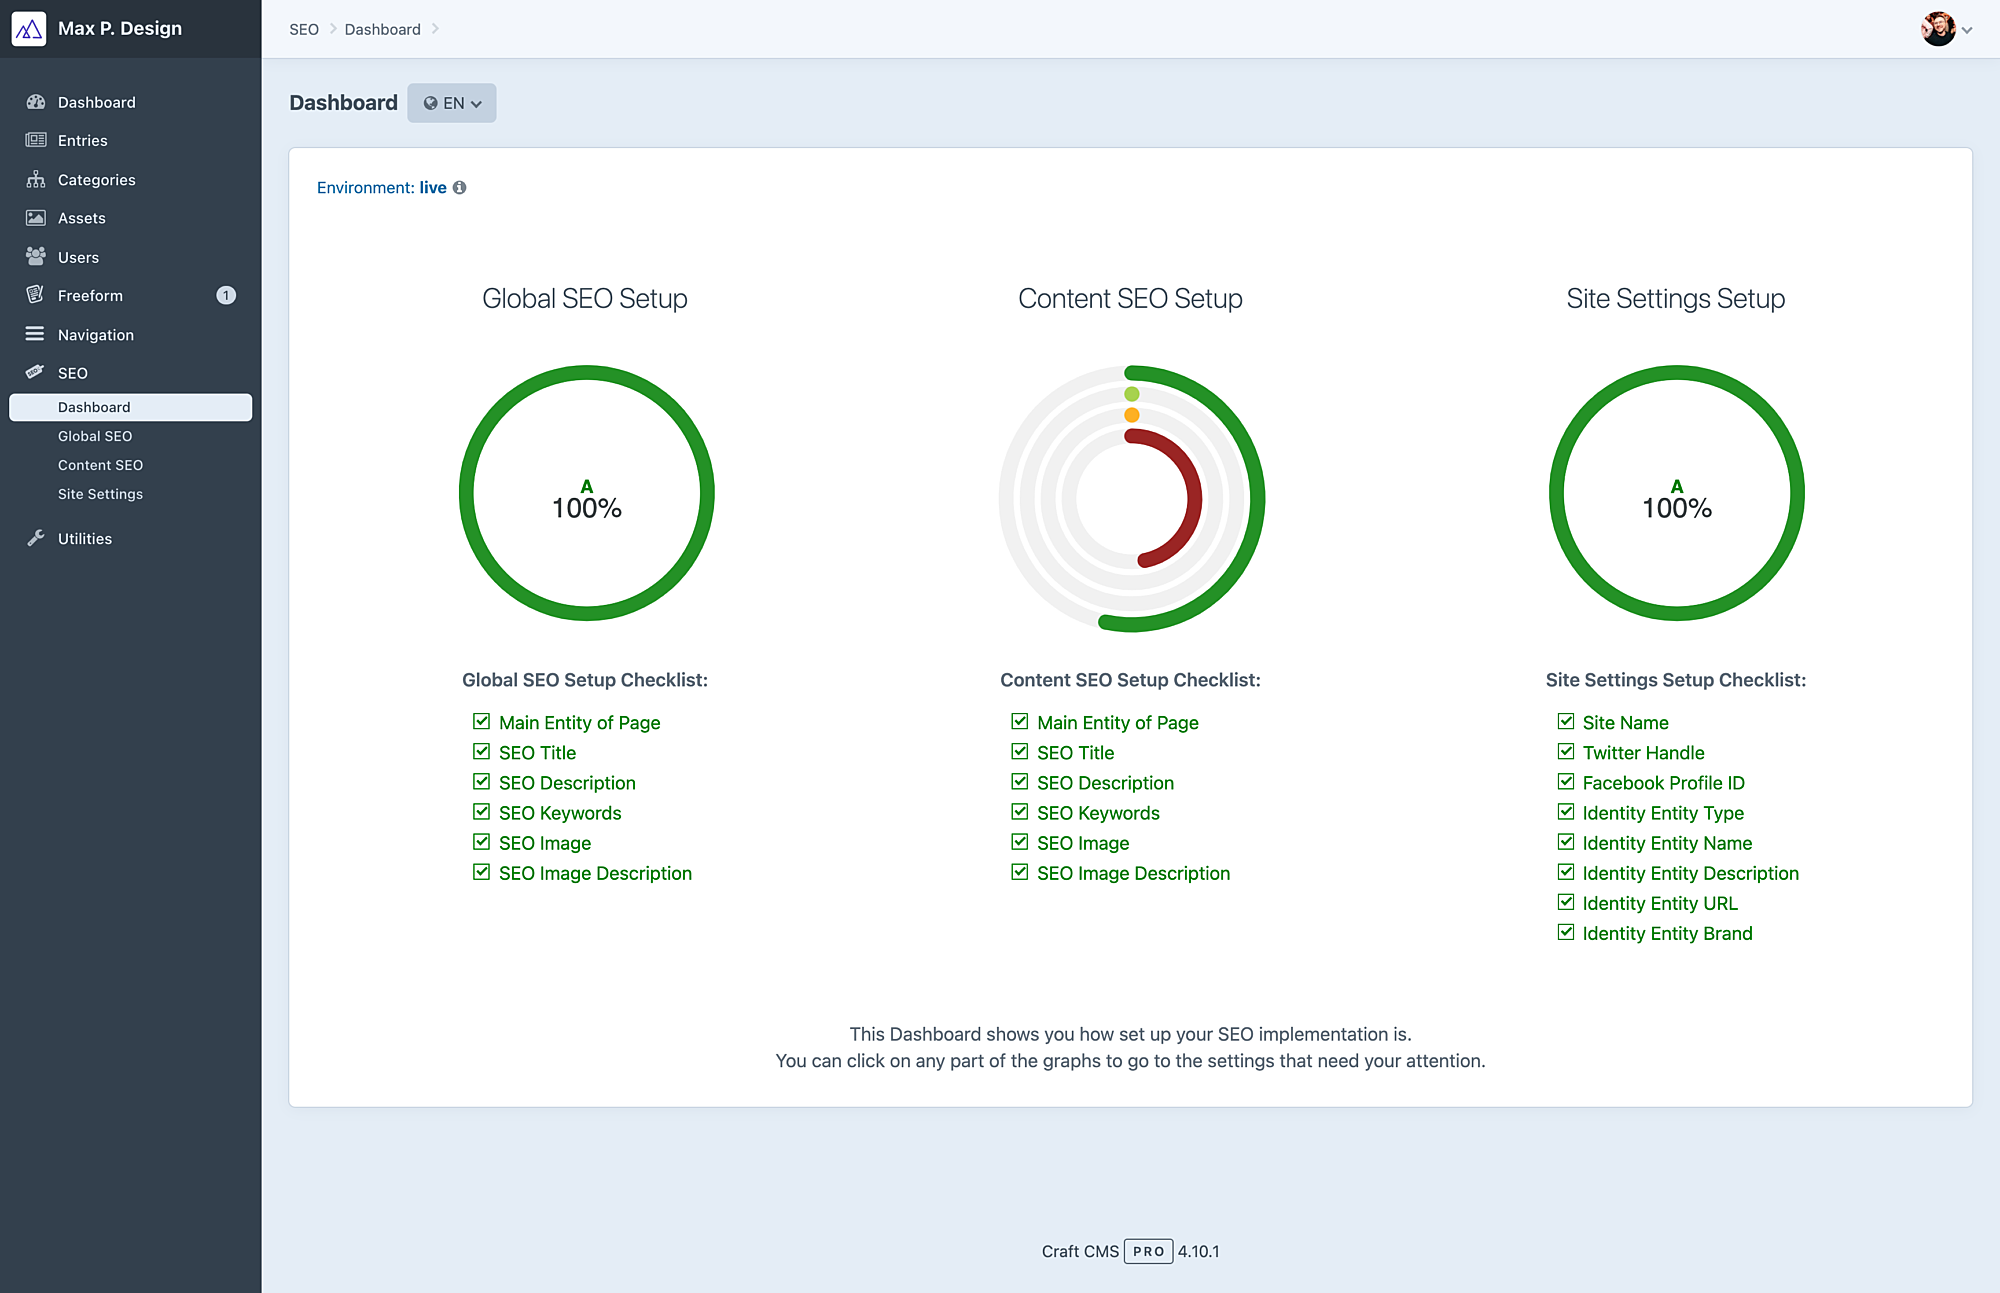Open the Users section icon
Image resolution: width=2000 pixels, height=1293 pixels.
(x=36, y=256)
